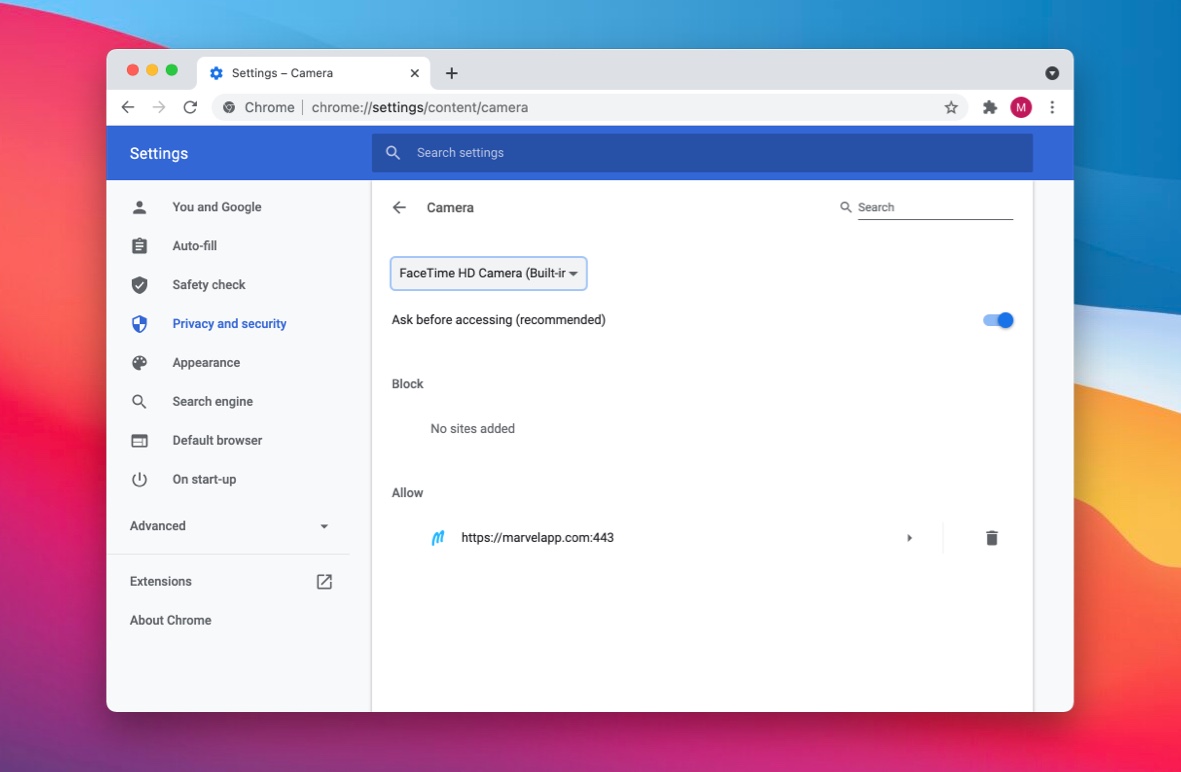Click the Camera page search magnifier icon
This screenshot has height=772, width=1181.
846,207
